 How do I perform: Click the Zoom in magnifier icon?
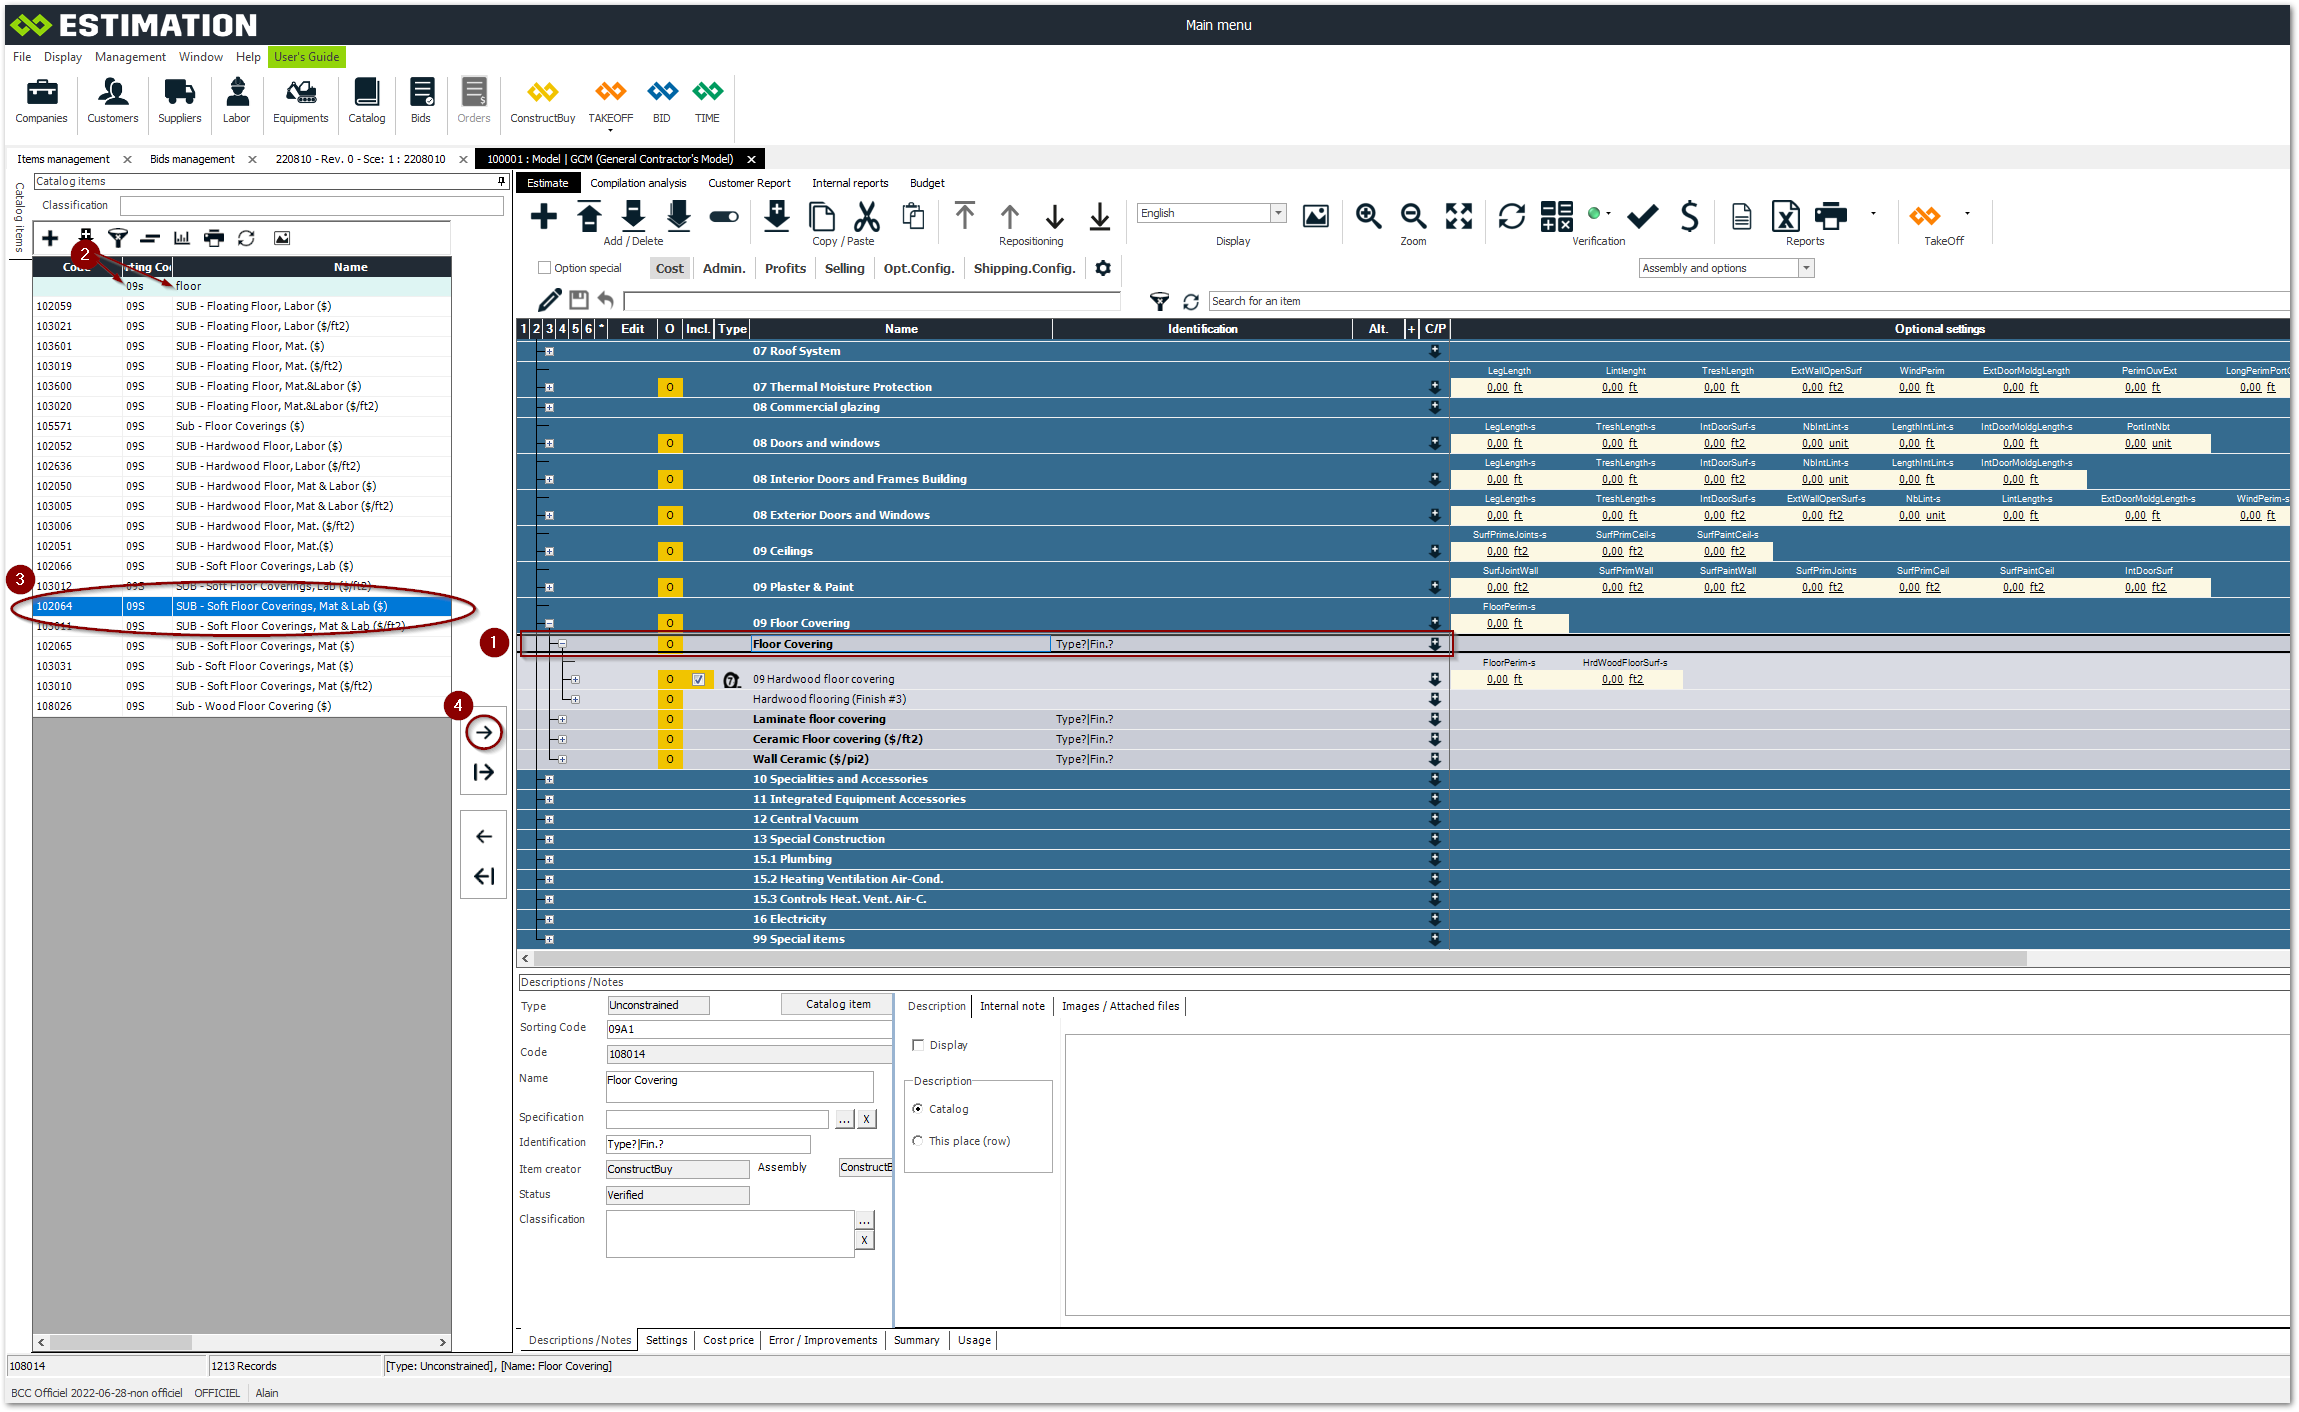pos(1368,216)
